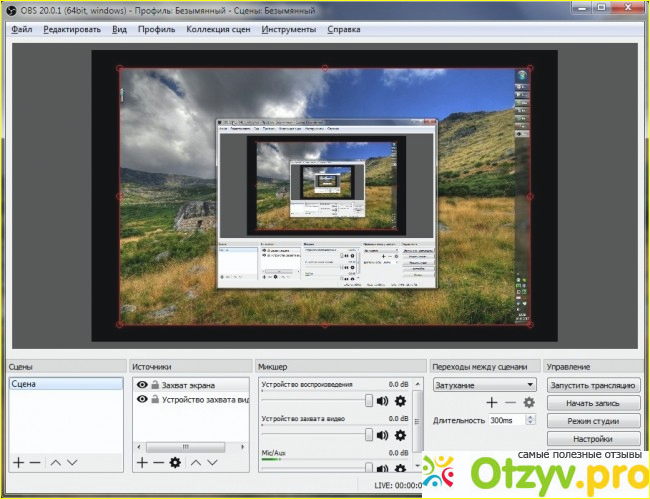This screenshot has height=499, width=650.
Task: Hide the Захват экрана source
Action: 142,384
